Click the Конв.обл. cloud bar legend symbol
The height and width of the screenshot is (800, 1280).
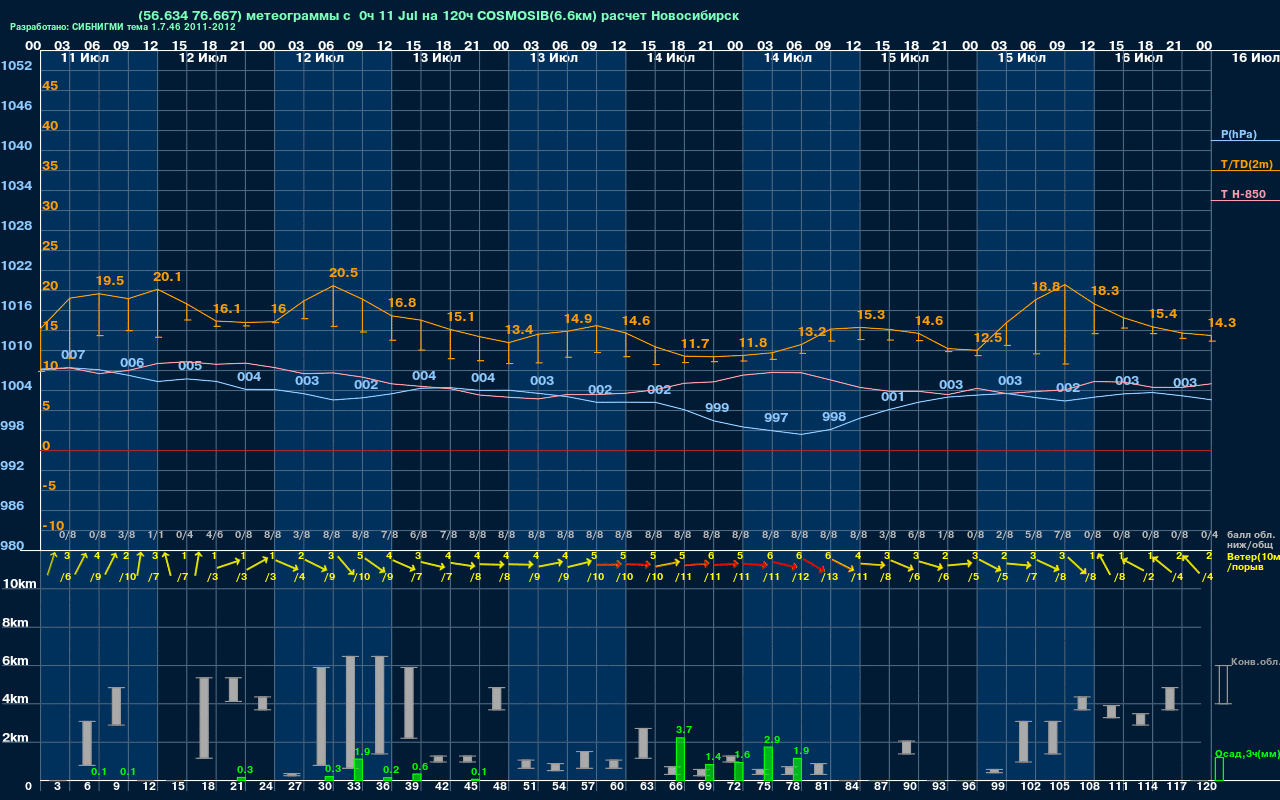(1222, 684)
